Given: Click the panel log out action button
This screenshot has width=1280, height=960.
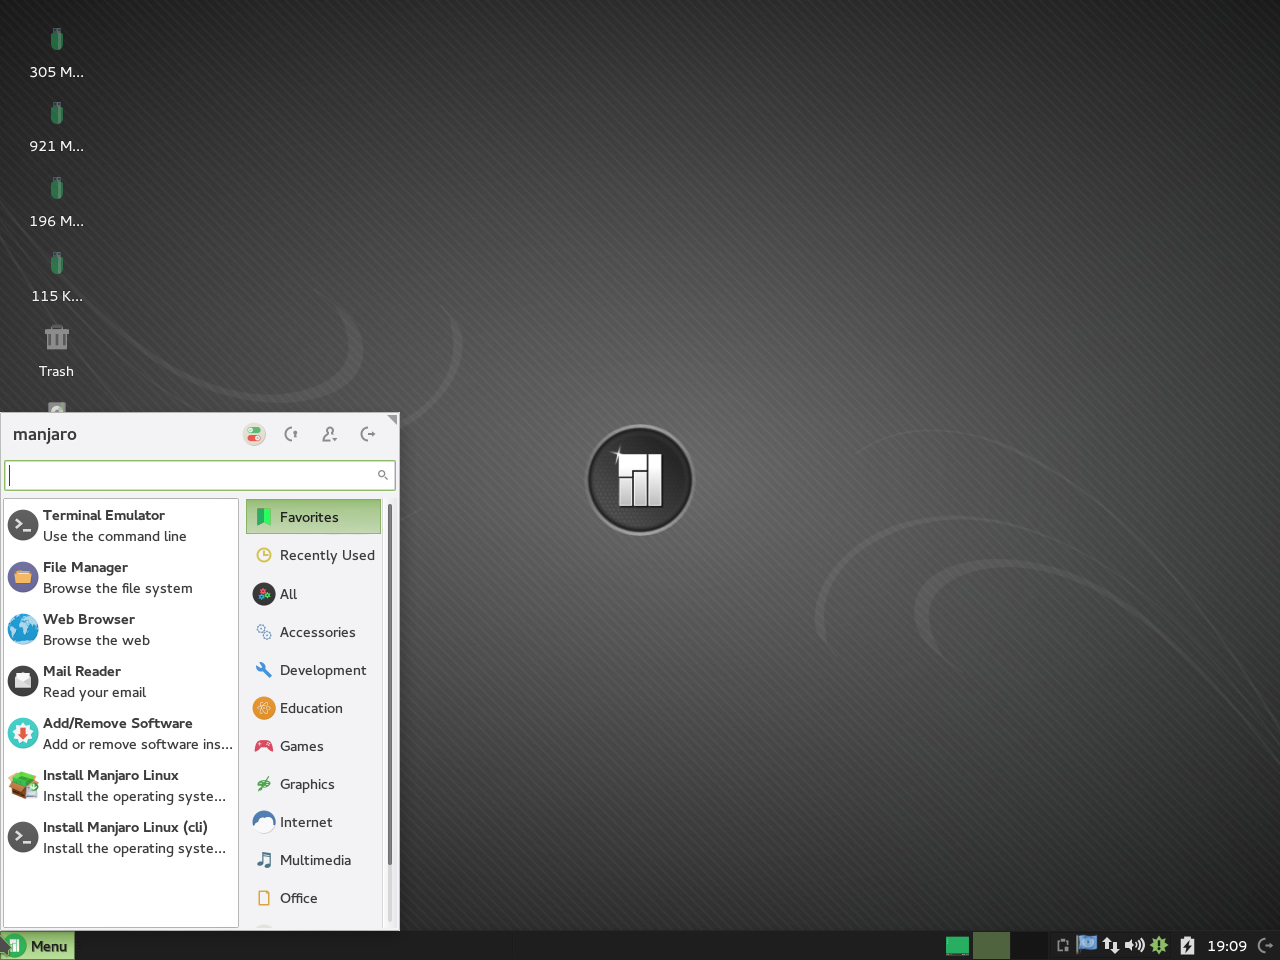Looking at the screenshot, I should [1266, 945].
